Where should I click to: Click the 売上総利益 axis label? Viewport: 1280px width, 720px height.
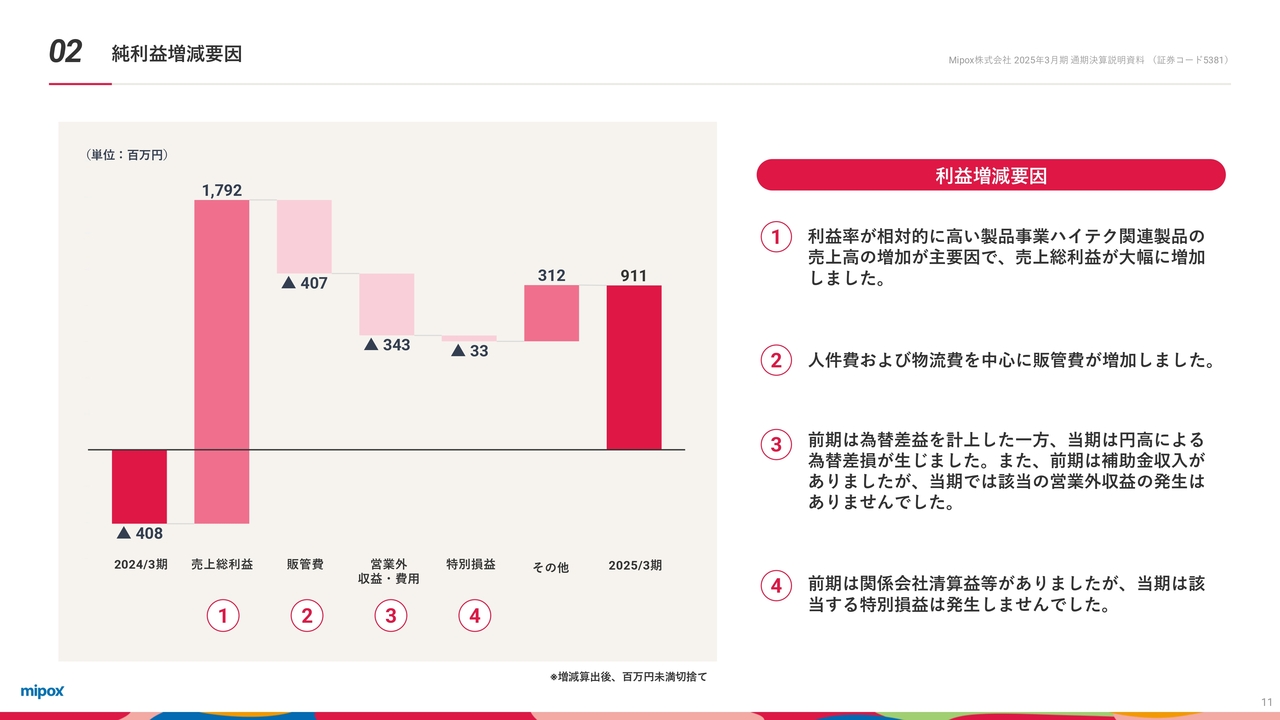222,565
